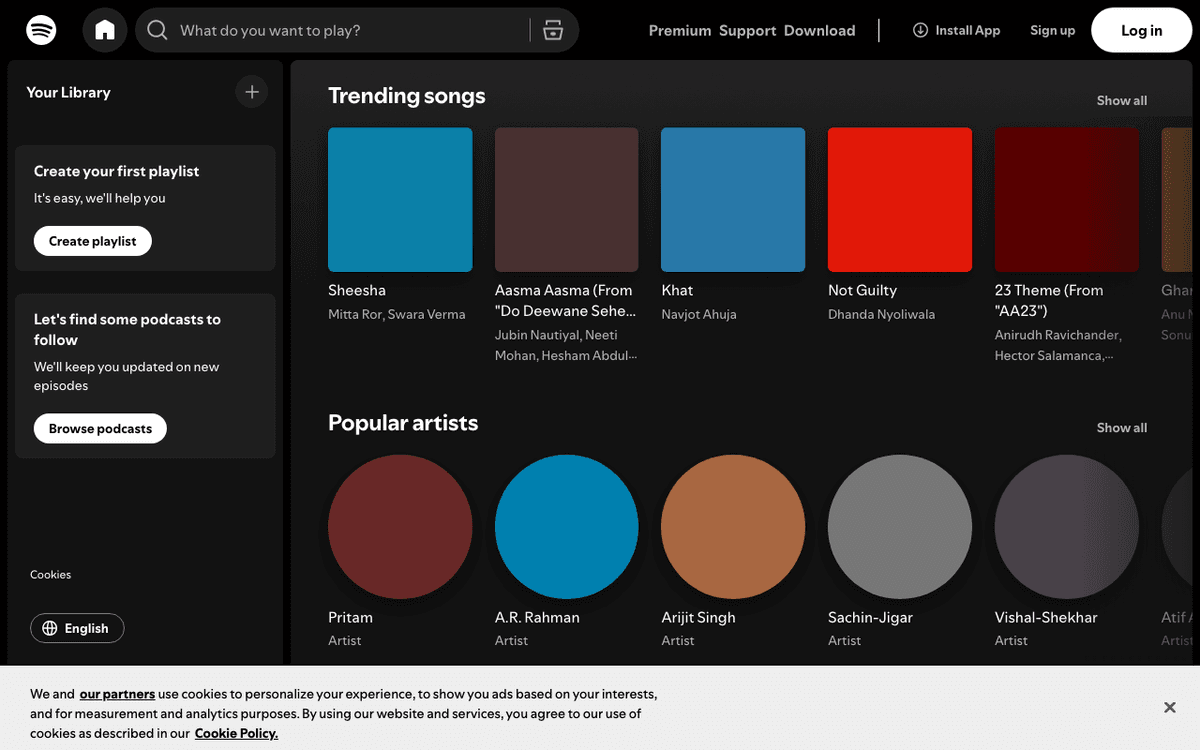The height and width of the screenshot is (750, 1200).
Task: Show all Trending songs
Action: pos(1121,100)
